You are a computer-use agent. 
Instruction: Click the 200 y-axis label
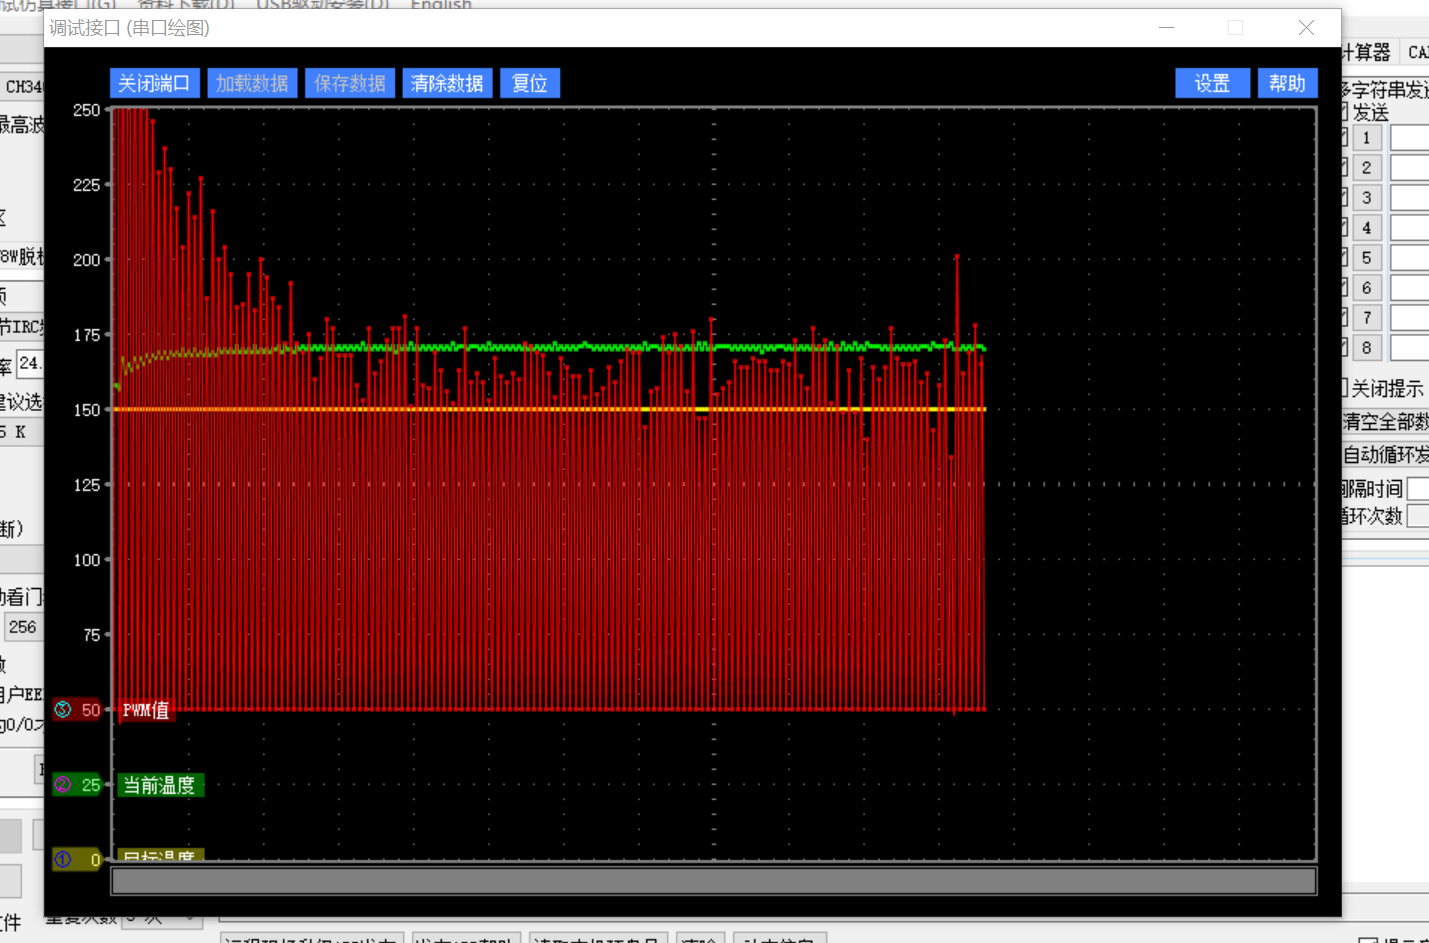[87, 260]
